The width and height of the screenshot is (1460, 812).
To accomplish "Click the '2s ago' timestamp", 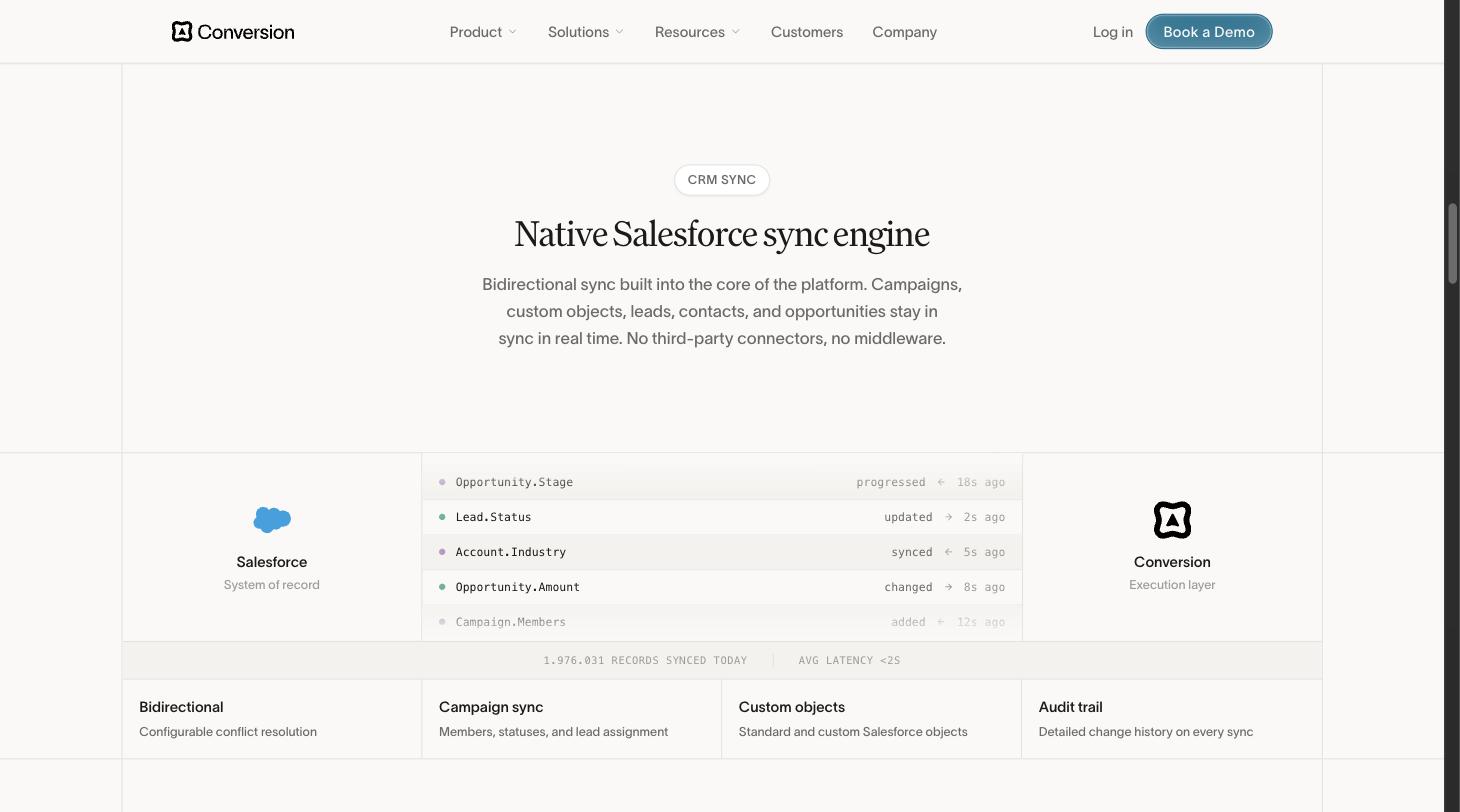I will point(984,517).
